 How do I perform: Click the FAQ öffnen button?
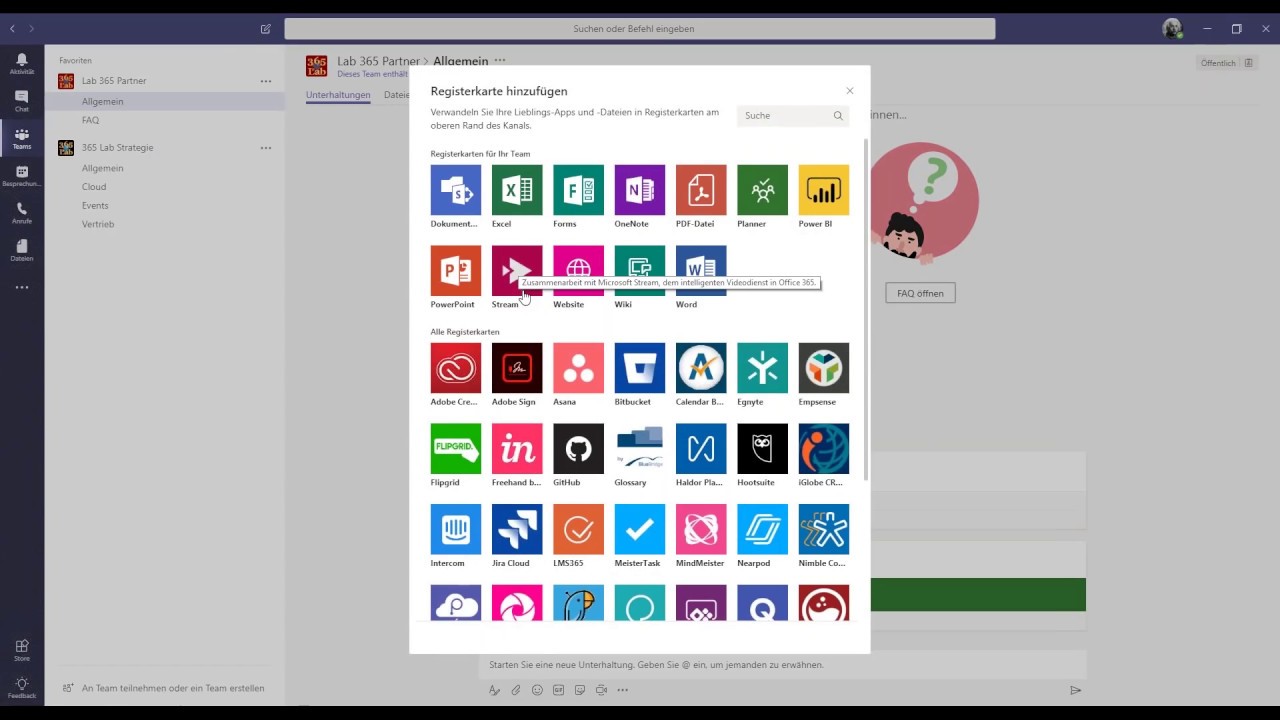coord(920,293)
